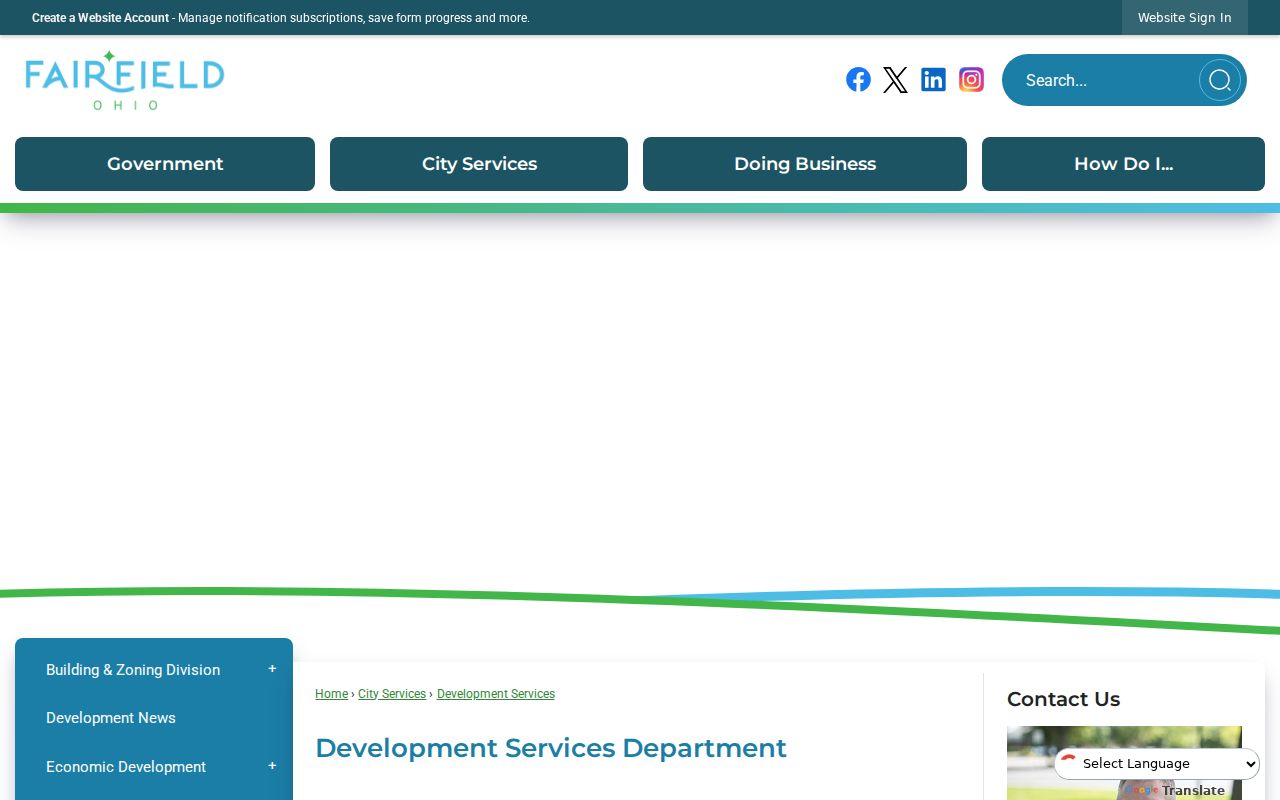Viewport: 1280px width, 800px height.
Task: Go to Home breadcrumb link
Action: click(x=331, y=694)
